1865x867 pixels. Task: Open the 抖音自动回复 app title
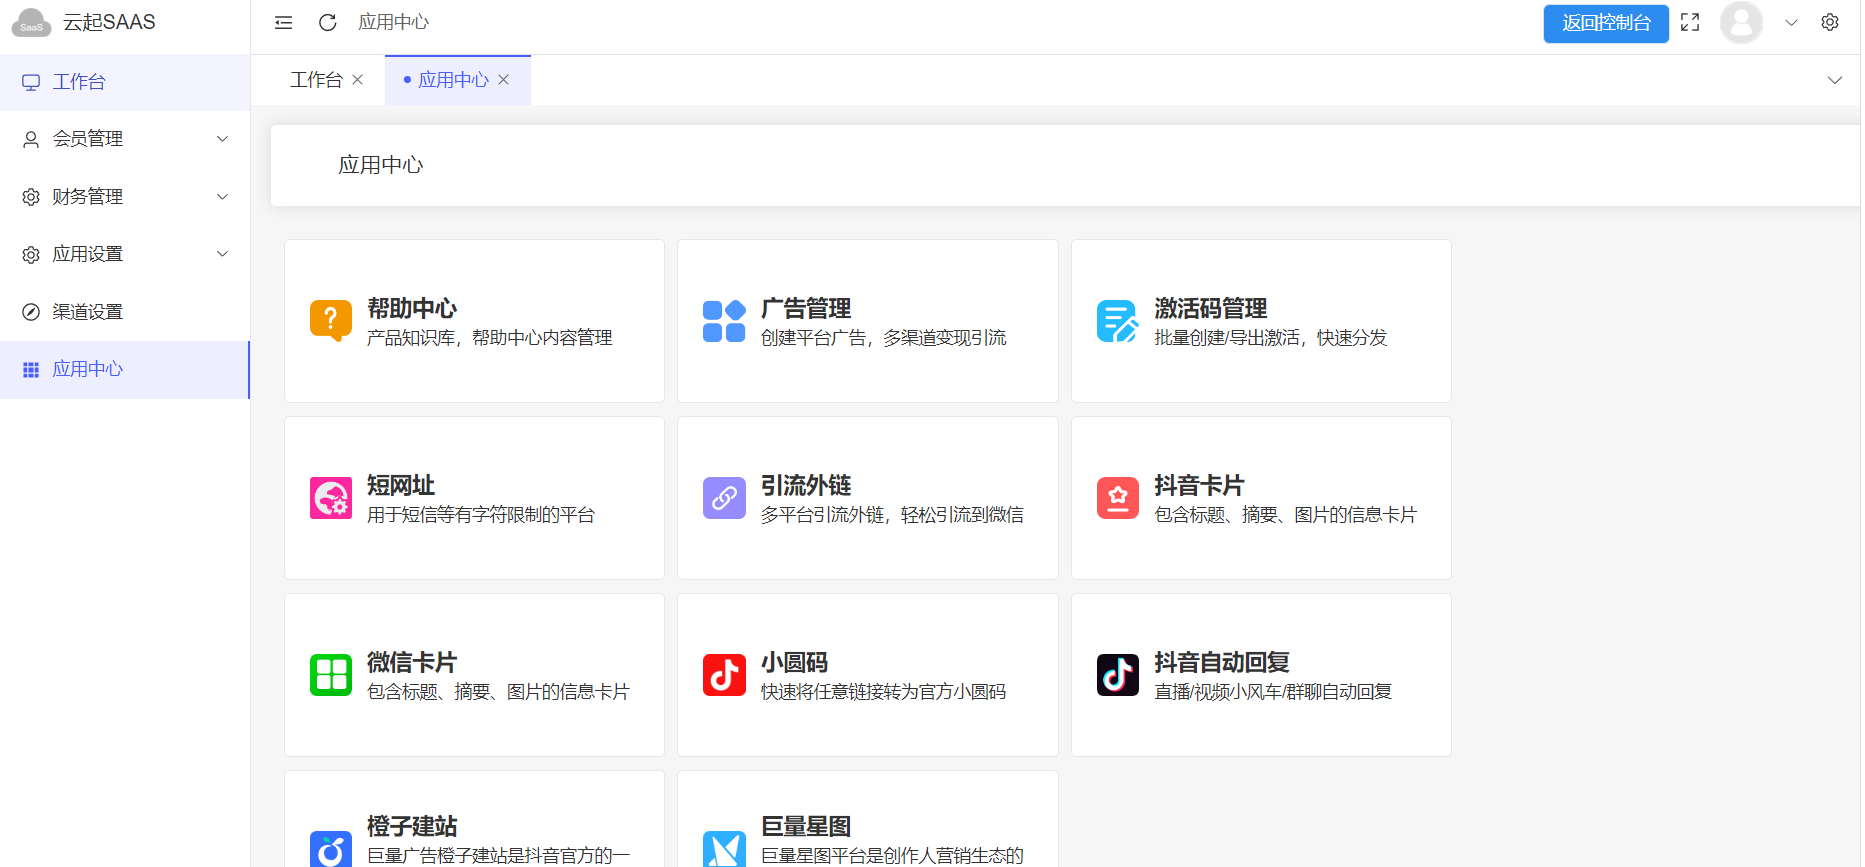[x=1222, y=662]
